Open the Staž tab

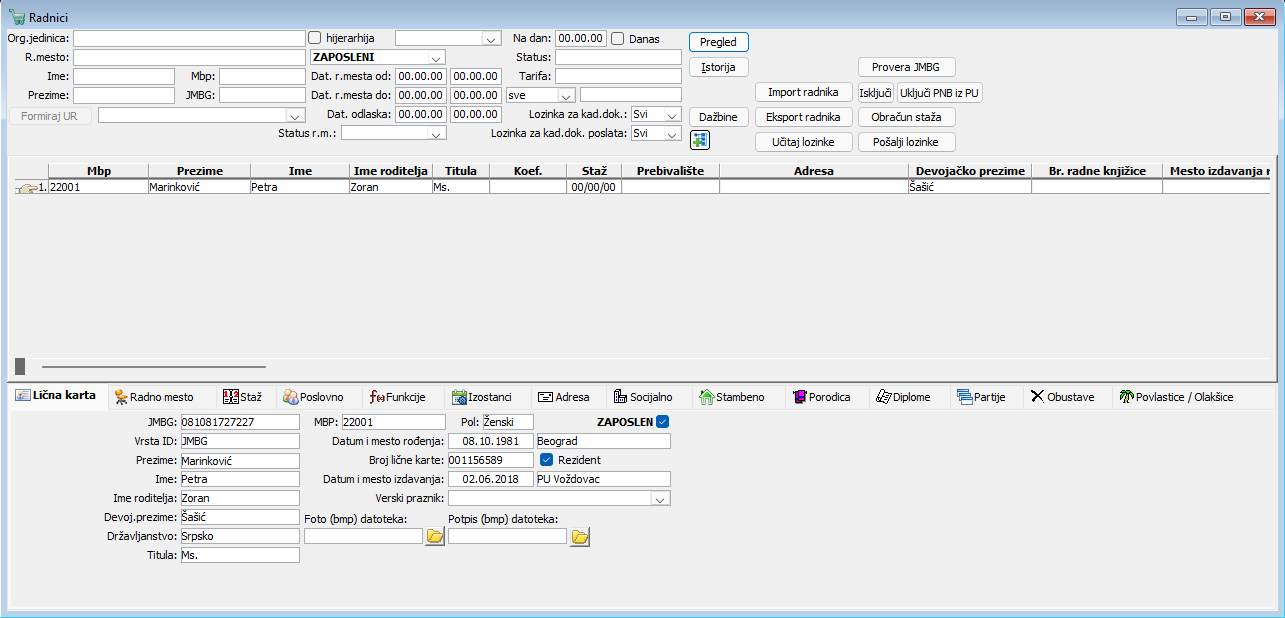[x=244, y=397]
